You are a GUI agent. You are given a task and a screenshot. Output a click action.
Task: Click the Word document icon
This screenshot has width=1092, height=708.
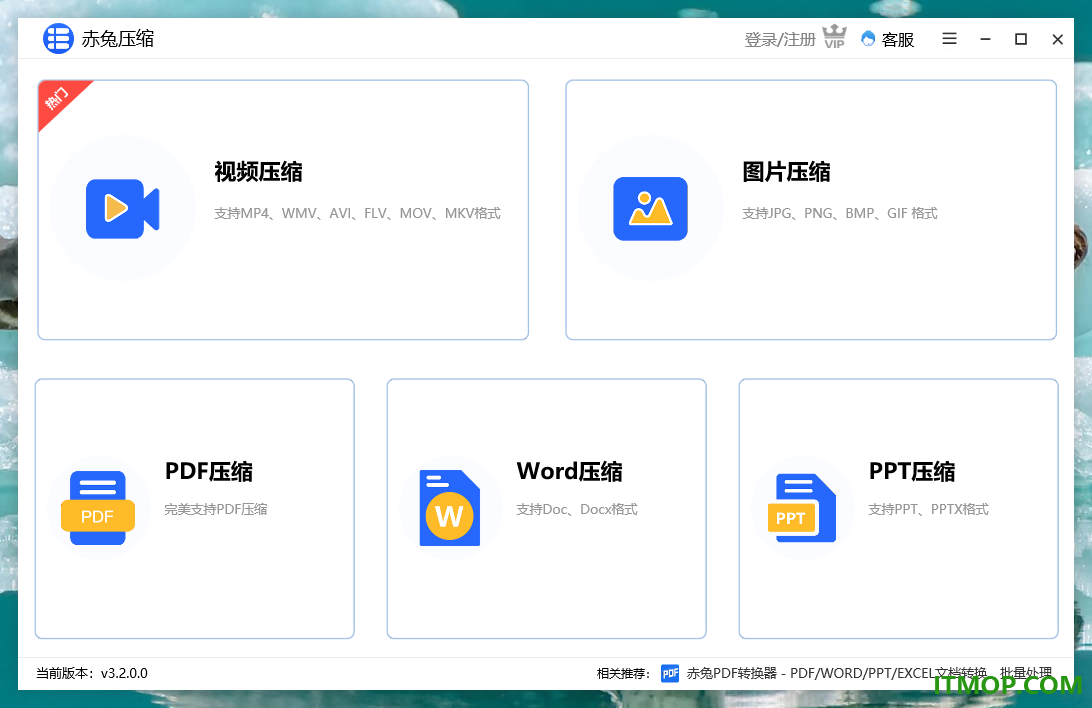click(x=450, y=508)
